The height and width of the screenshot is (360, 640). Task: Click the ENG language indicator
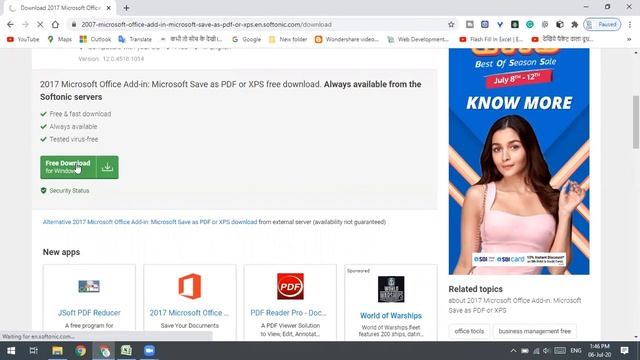[x=576, y=351]
